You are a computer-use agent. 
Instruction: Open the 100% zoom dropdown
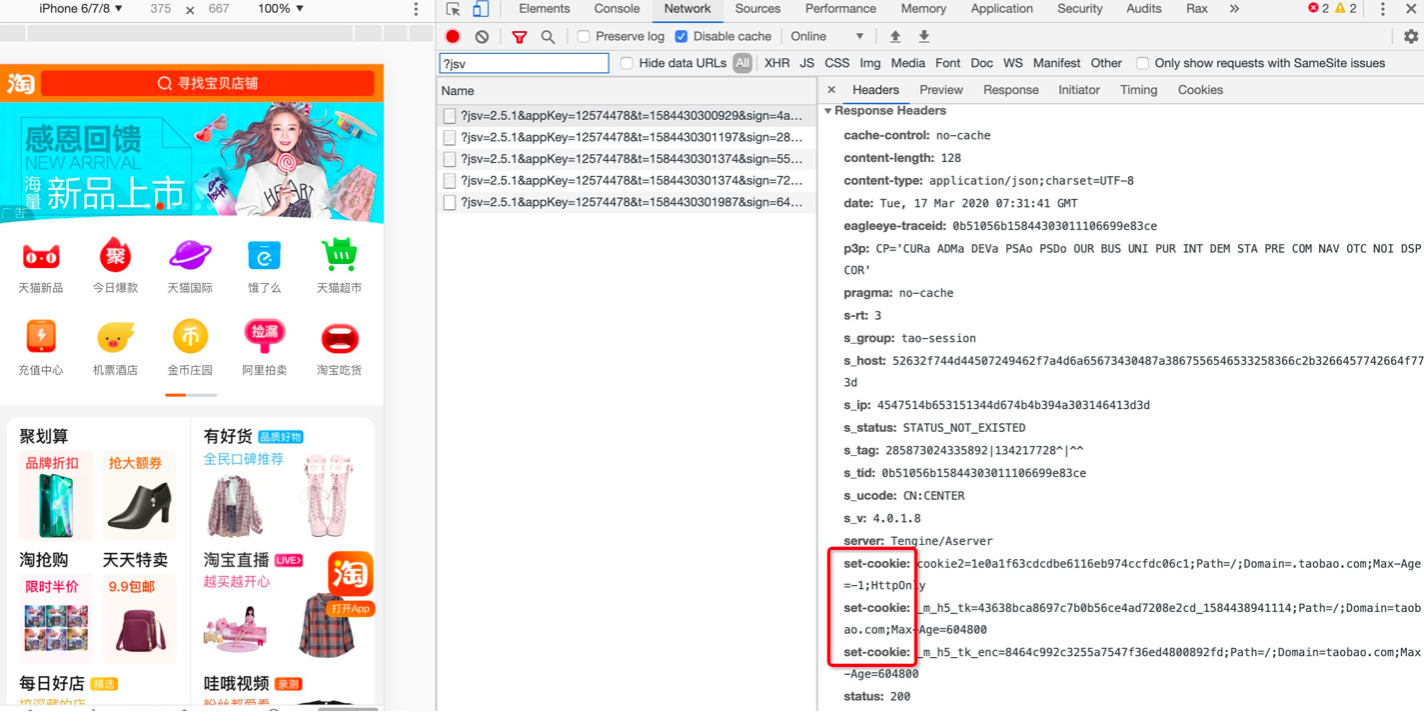coord(280,8)
